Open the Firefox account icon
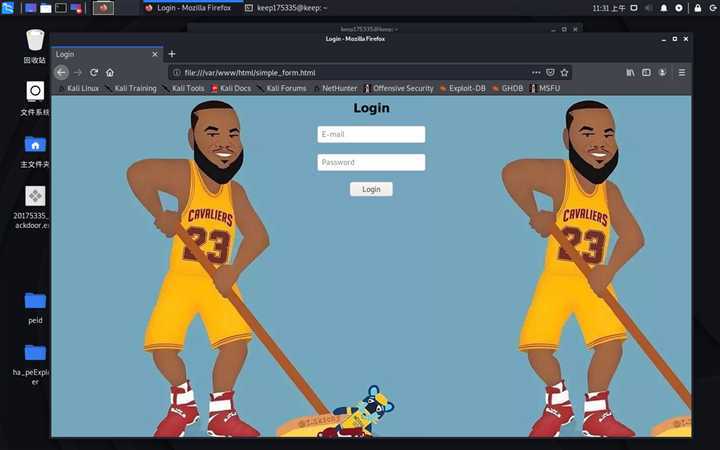This screenshot has width=720, height=450. point(662,72)
